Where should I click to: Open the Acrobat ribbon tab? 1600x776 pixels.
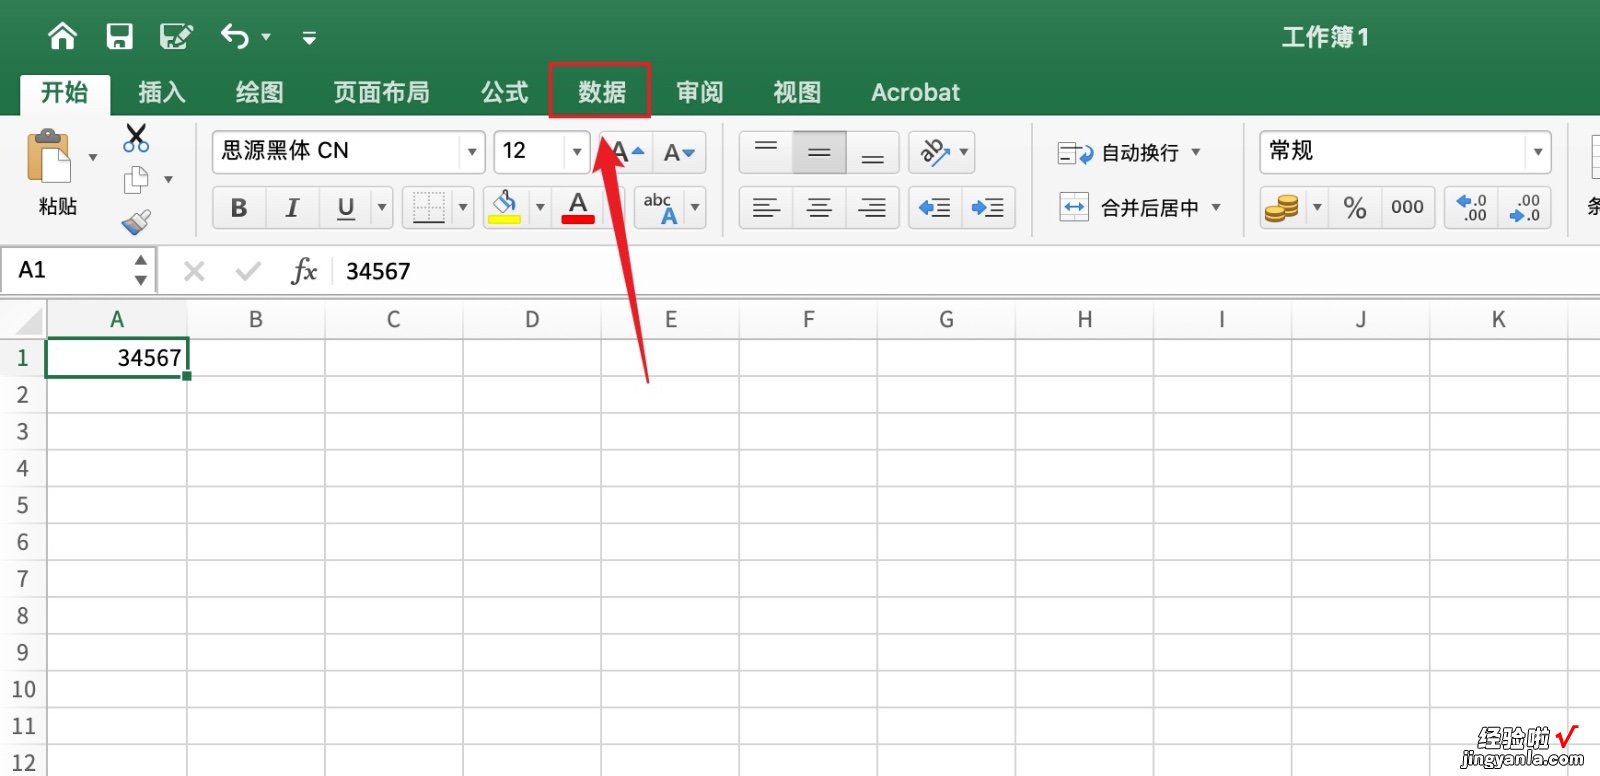coord(915,92)
